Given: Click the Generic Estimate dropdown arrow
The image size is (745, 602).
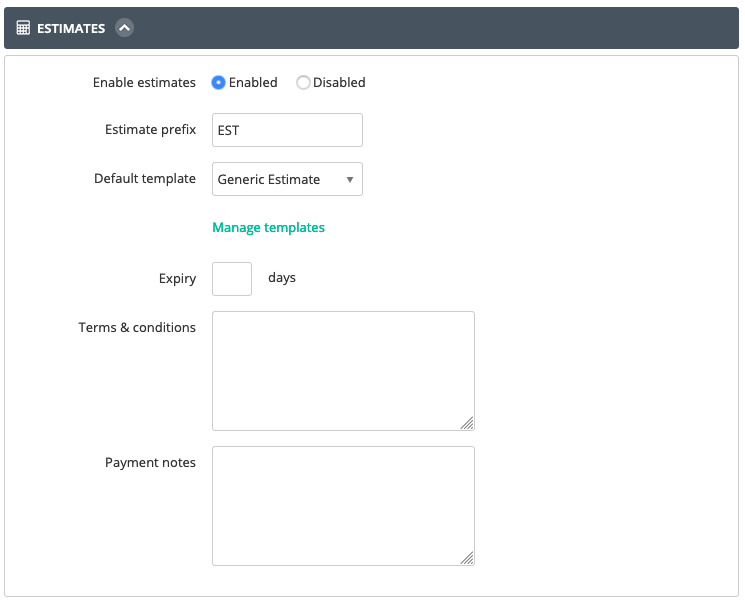Looking at the screenshot, I should [x=350, y=180].
